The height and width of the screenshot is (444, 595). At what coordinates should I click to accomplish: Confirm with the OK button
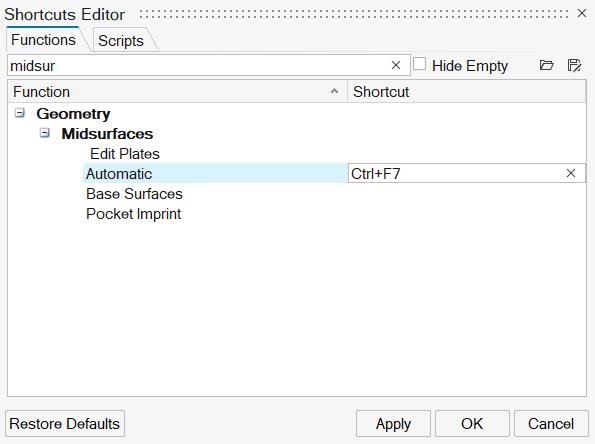click(472, 424)
